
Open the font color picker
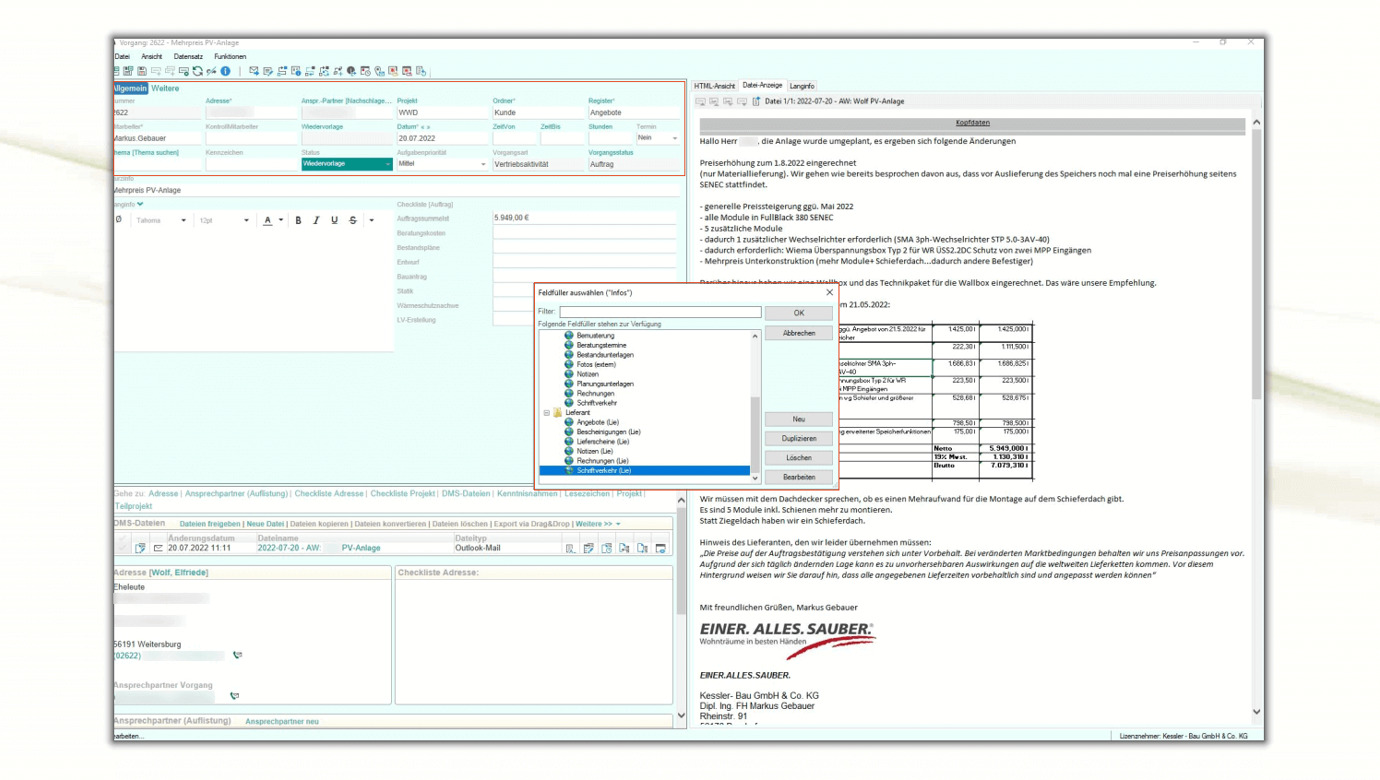(x=280, y=220)
